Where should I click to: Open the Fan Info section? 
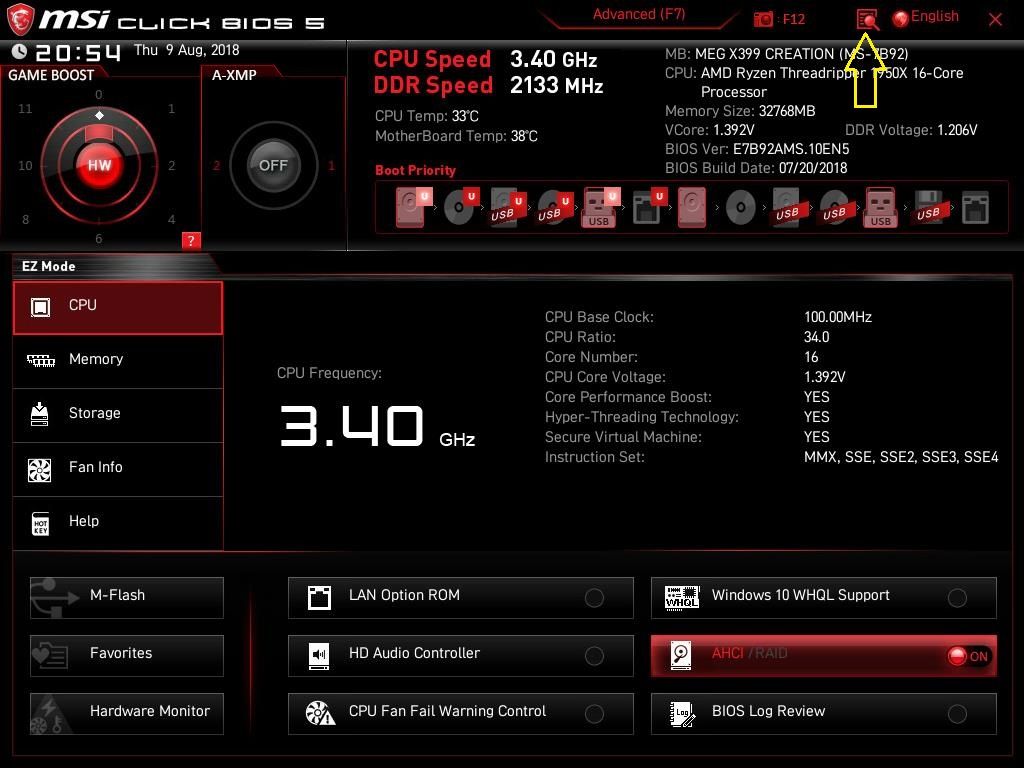pos(118,470)
